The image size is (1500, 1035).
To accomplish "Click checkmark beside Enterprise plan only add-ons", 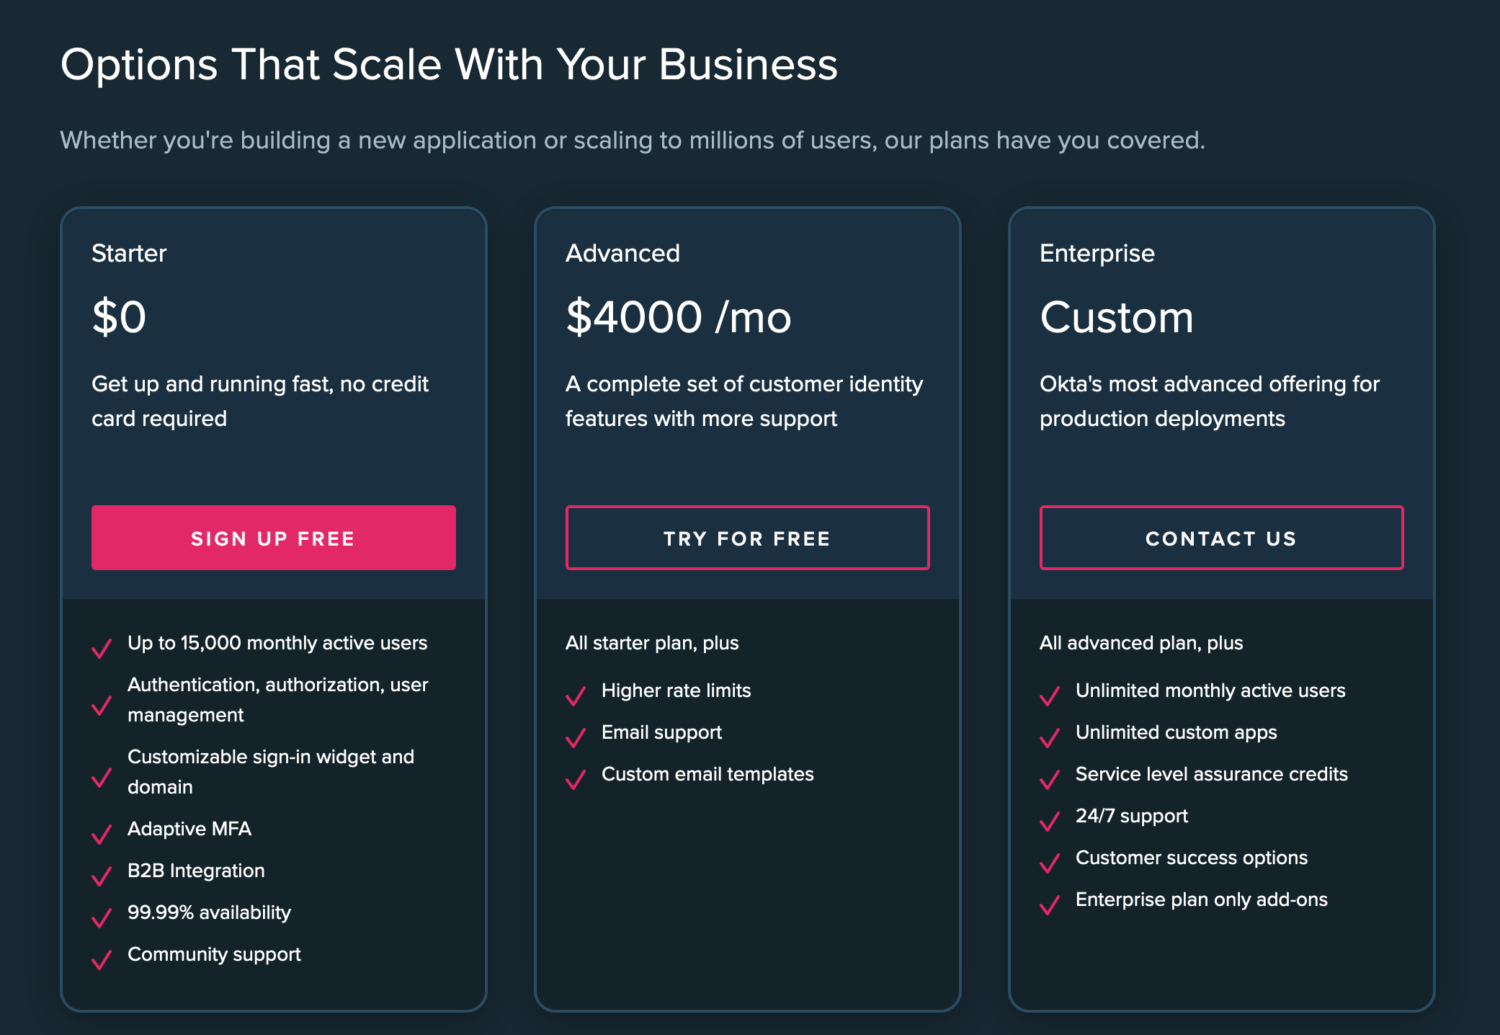I will [x=1049, y=905].
